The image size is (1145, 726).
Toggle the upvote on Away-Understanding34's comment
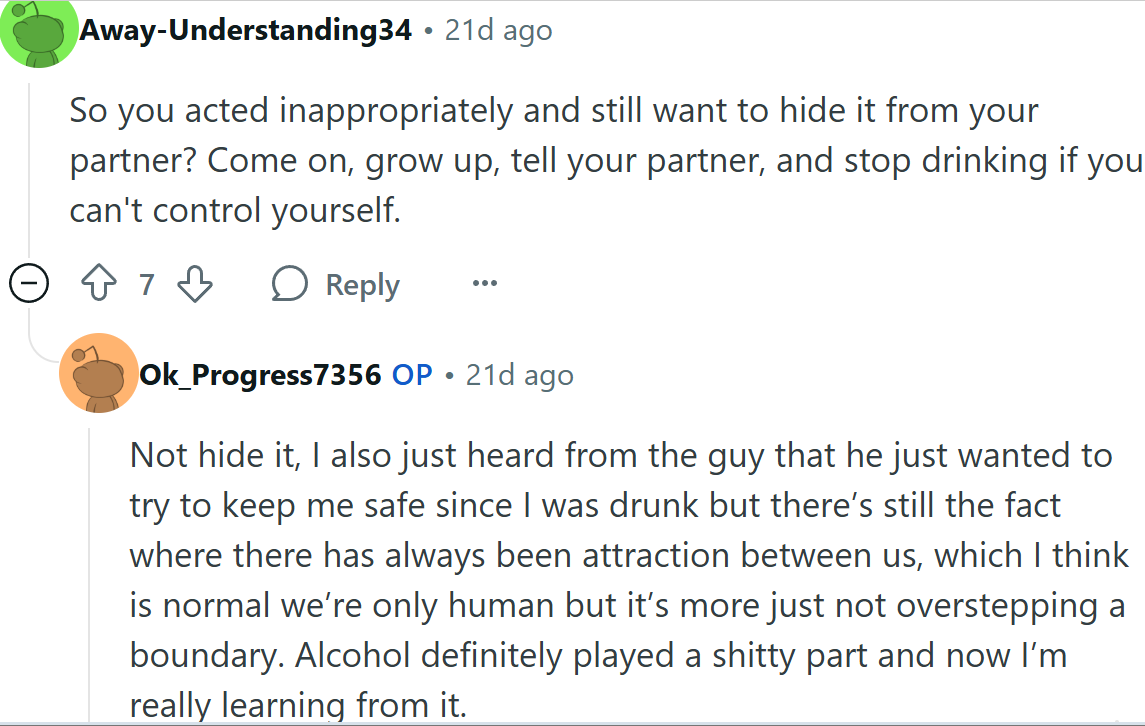pos(97,283)
